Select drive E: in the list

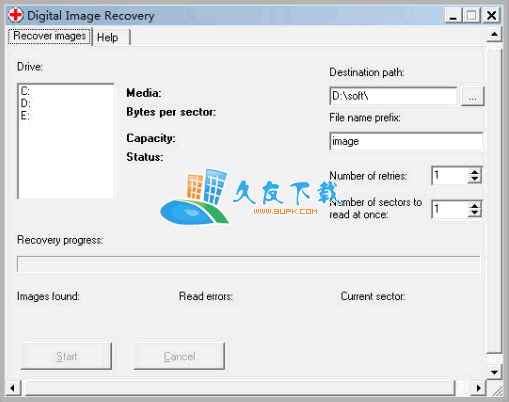[x=25, y=116]
